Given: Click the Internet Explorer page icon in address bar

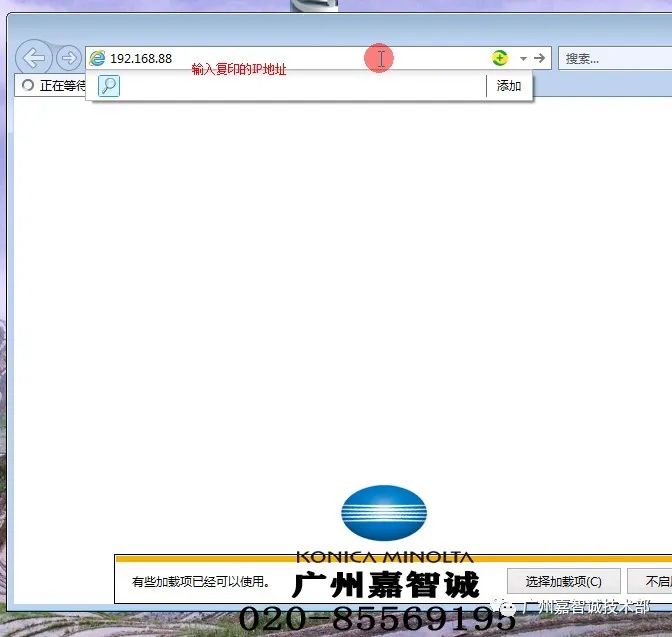Looking at the screenshot, I should pyautogui.click(x=97, y=58).
